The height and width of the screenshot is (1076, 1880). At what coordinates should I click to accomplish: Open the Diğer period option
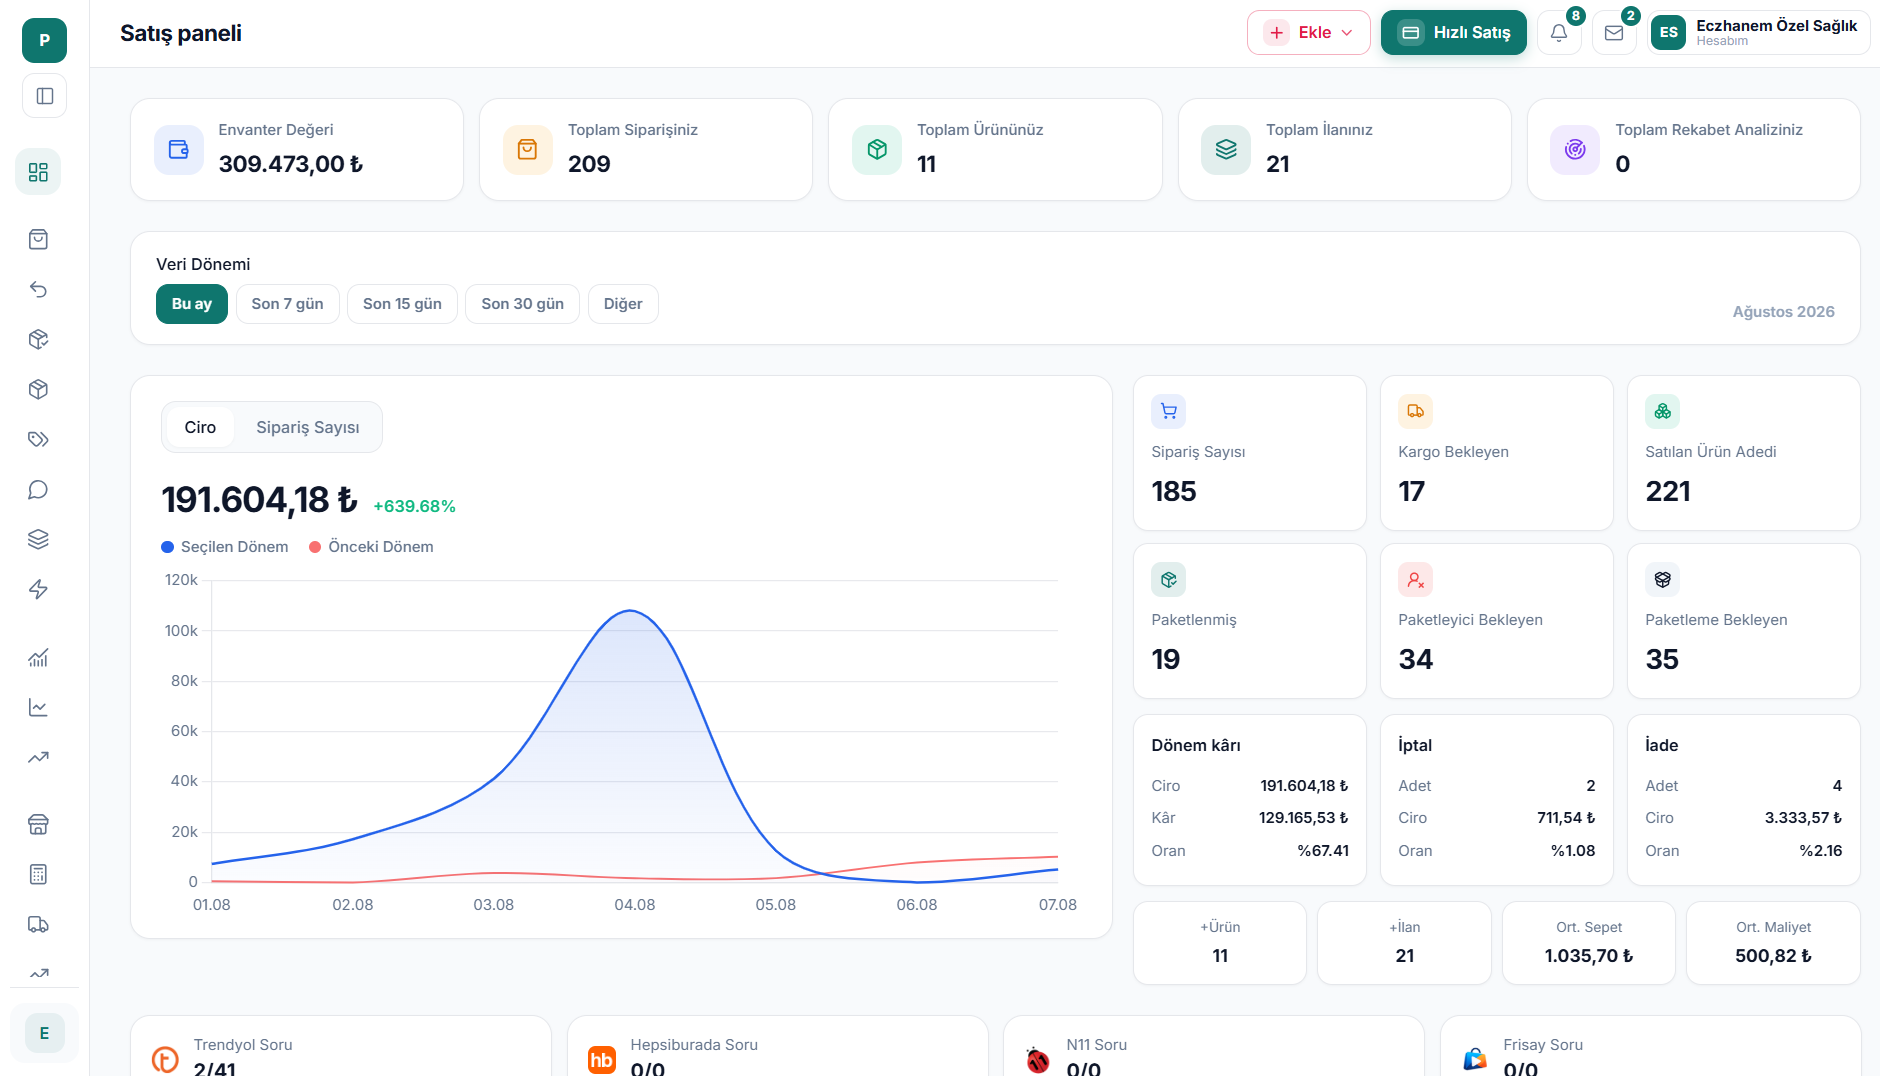623,304
